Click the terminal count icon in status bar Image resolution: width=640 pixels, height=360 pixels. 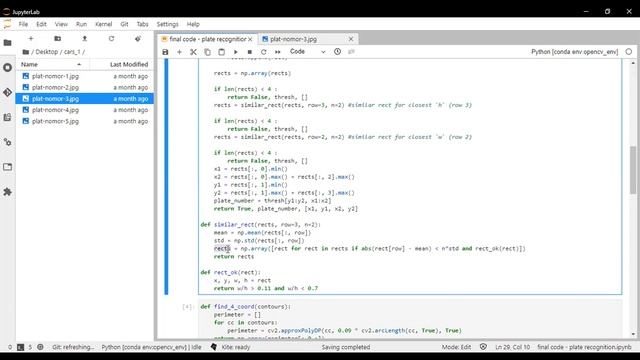(20, 347)
